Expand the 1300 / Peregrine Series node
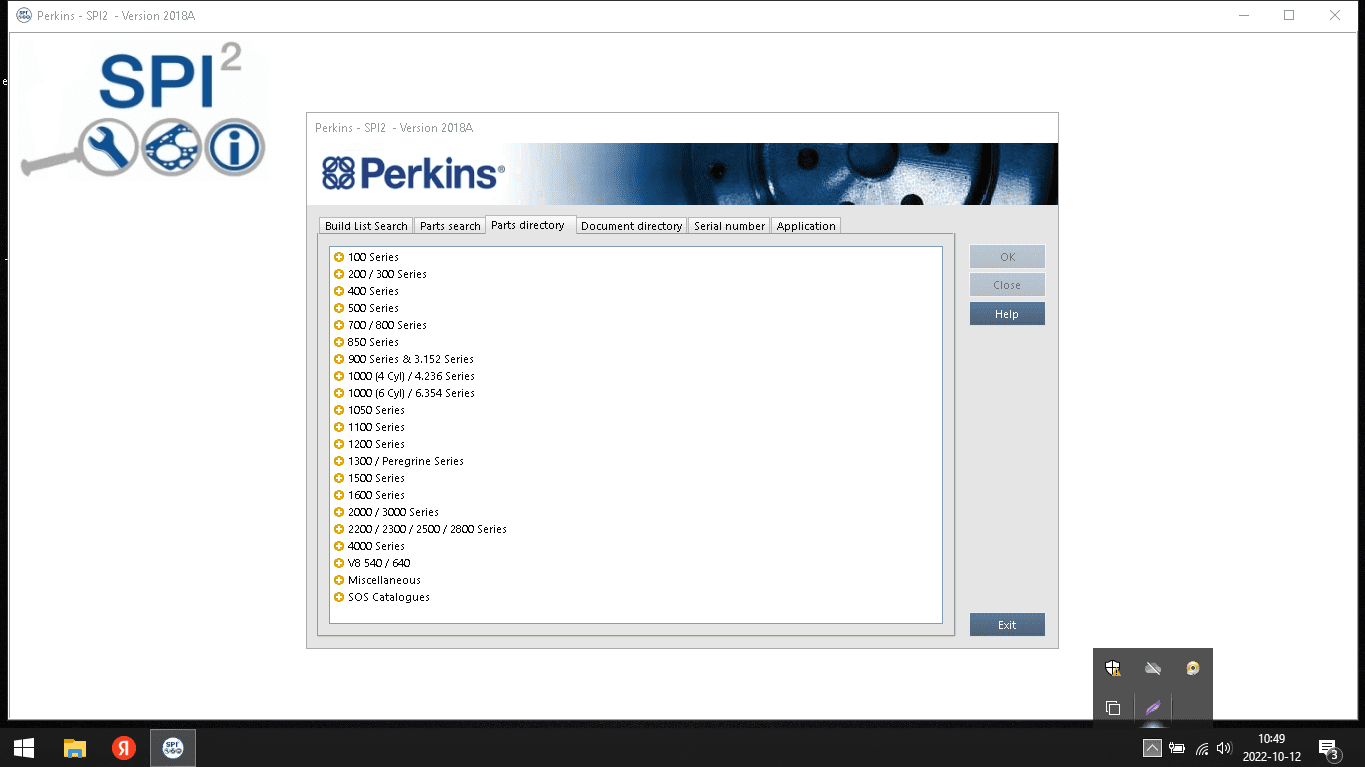Screen dimensions: 1365x767 (339, 461)
